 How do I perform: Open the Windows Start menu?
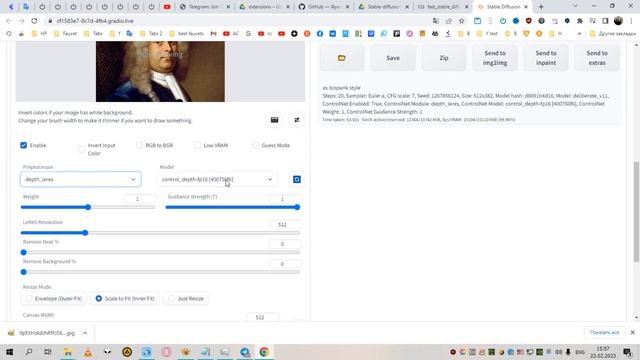tap(9, 352)
